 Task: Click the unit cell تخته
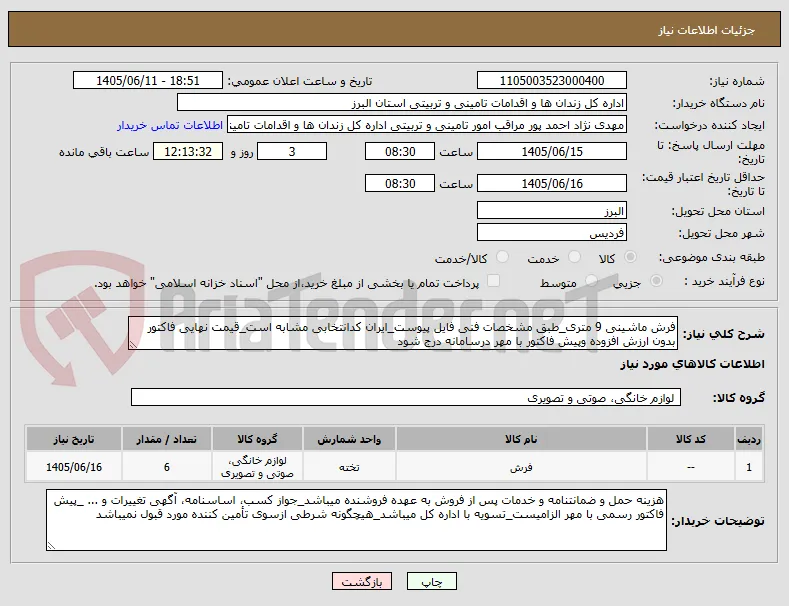[349, 467]
